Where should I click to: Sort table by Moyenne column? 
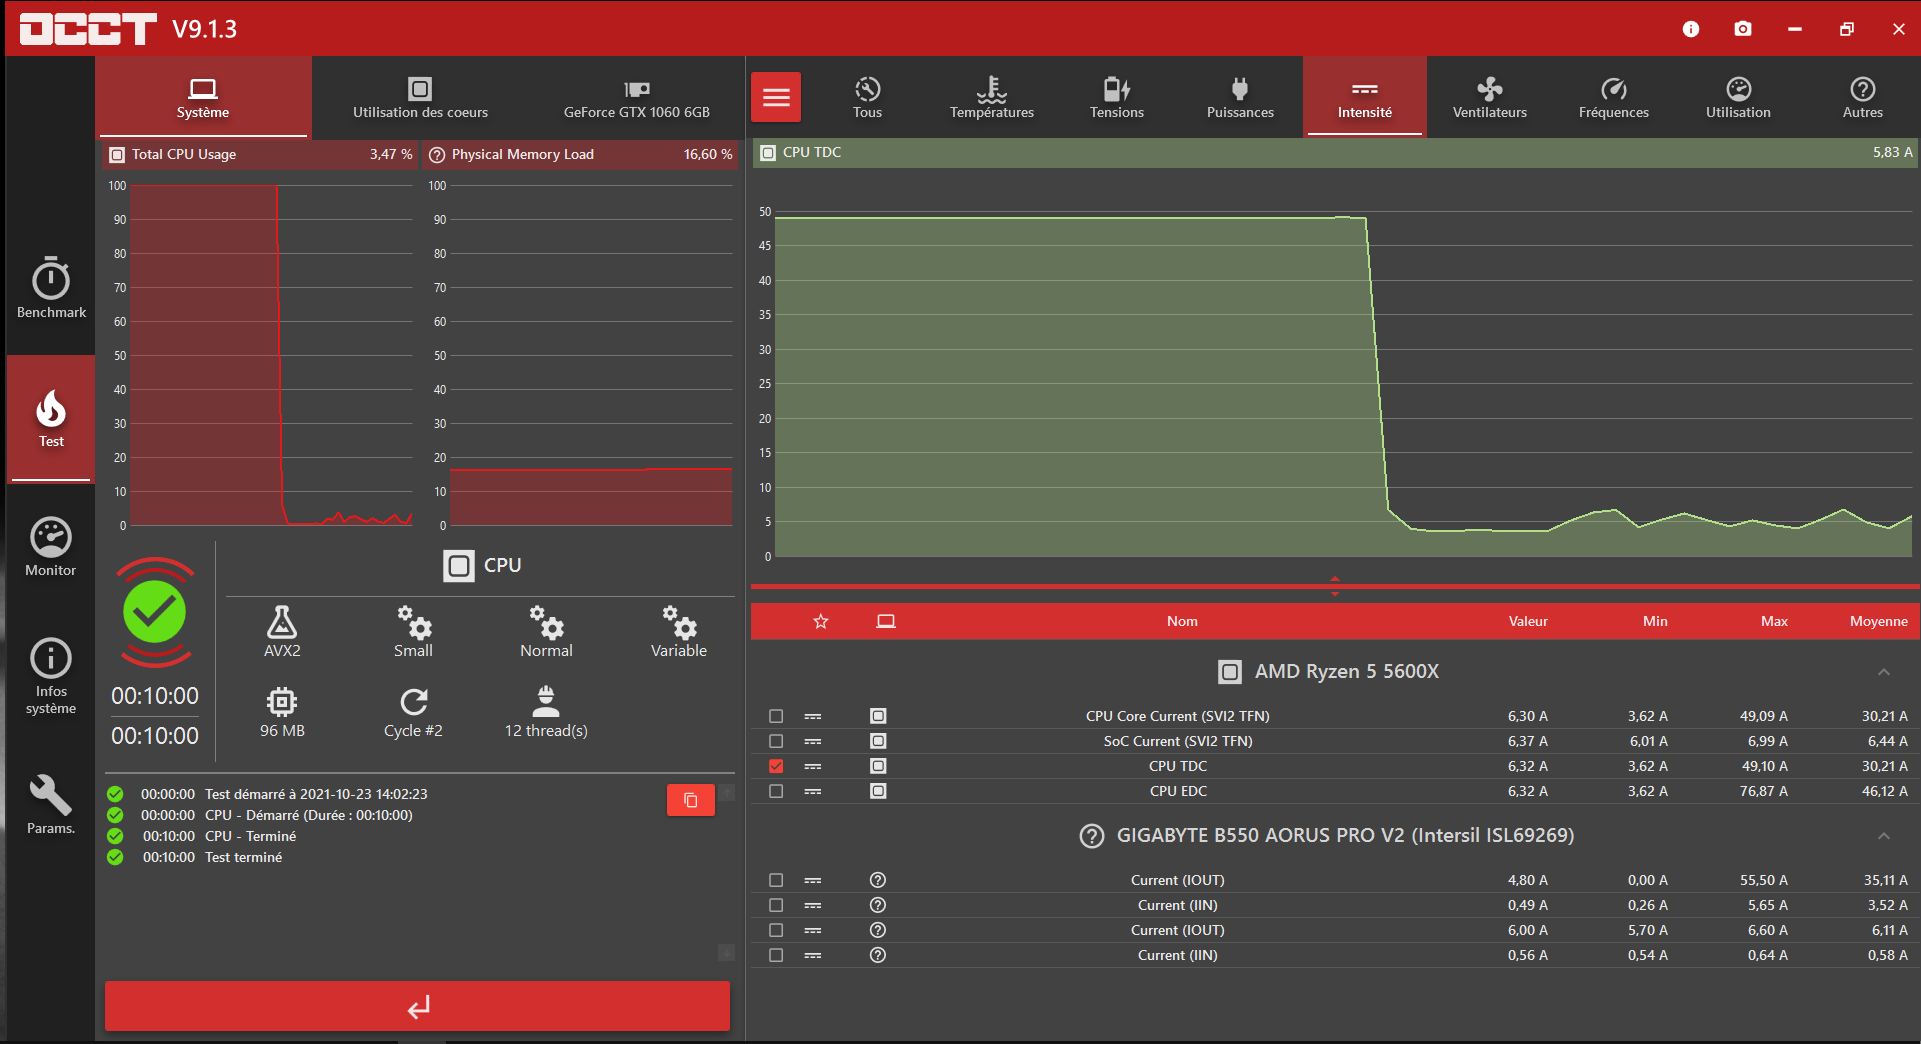(1879, 621)
